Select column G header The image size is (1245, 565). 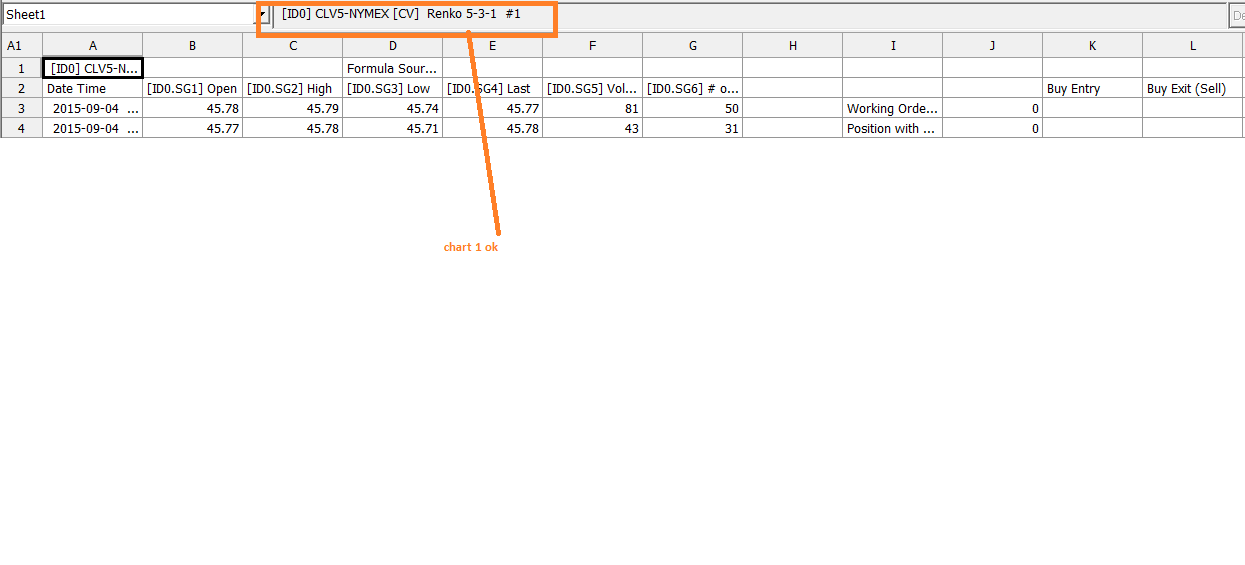point(693,46)
